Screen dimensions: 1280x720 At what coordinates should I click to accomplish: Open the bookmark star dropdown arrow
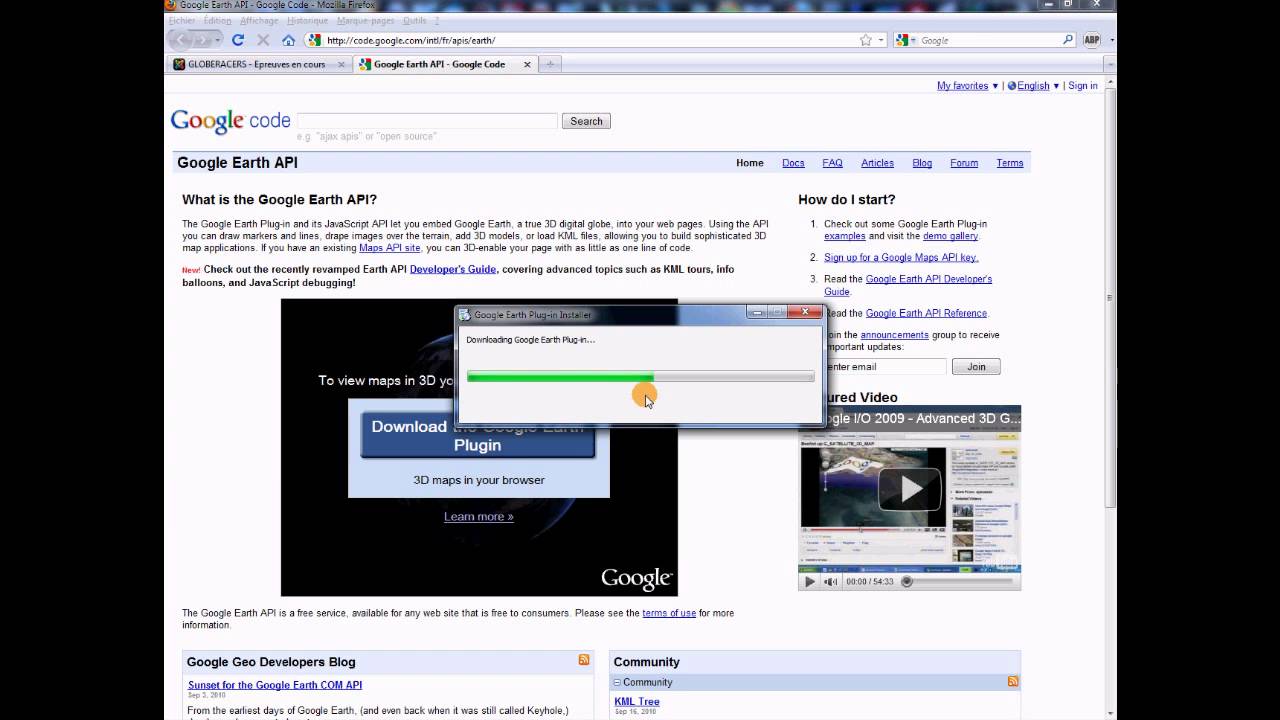click(881, 41)
